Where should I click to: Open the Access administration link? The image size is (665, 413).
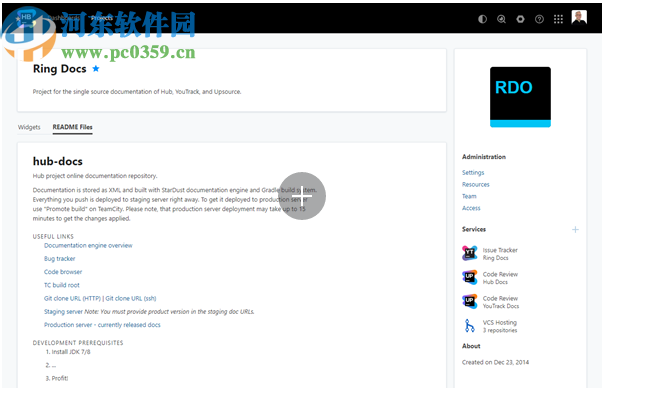(471, 208)
